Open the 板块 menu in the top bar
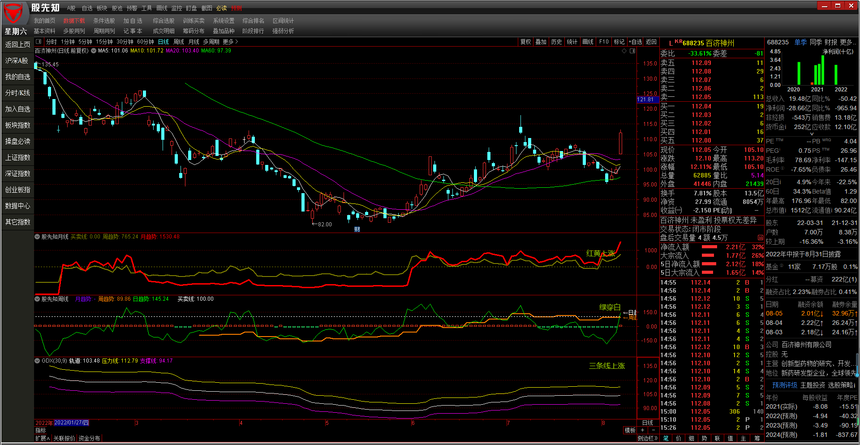Image resolution: width=860 pixels, height=445 pixels. point(102,9)
